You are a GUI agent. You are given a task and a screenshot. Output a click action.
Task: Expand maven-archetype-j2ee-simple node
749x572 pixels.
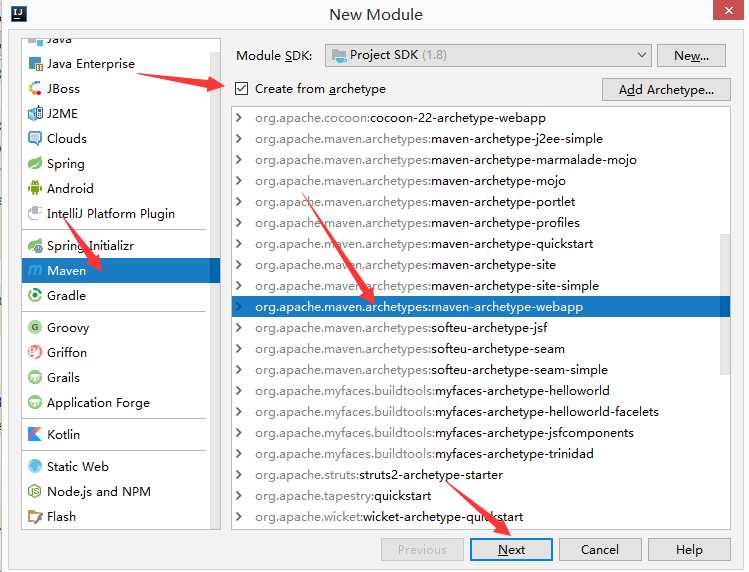[x=239, y=139]
